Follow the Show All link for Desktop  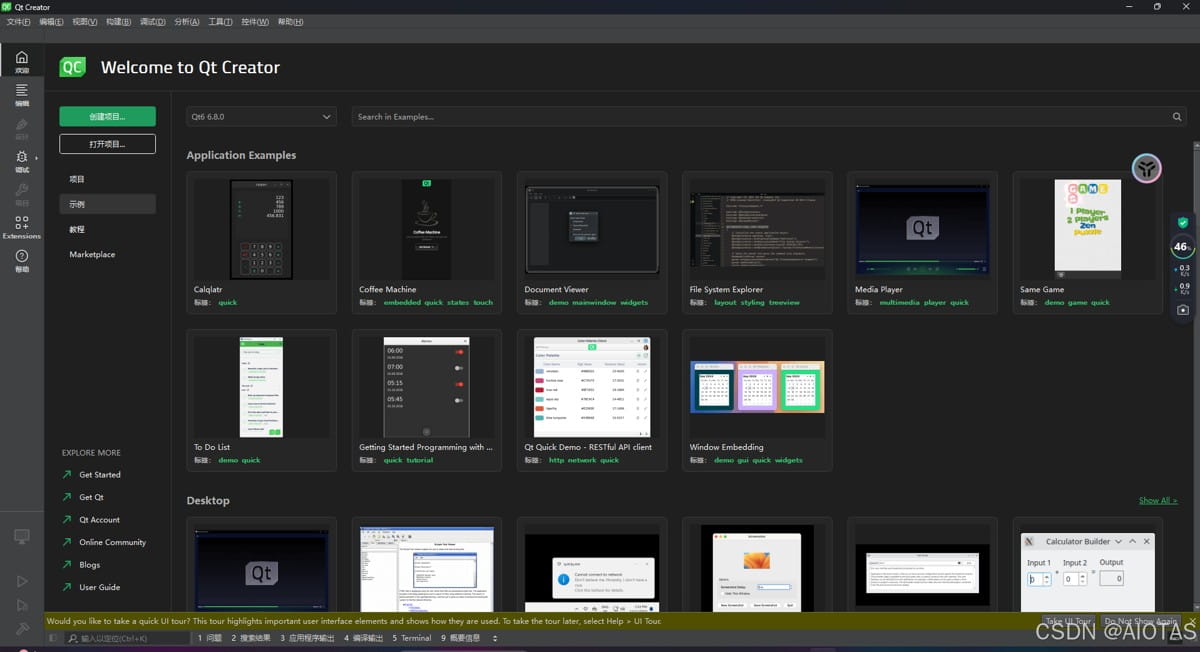tap(1157, 500)
